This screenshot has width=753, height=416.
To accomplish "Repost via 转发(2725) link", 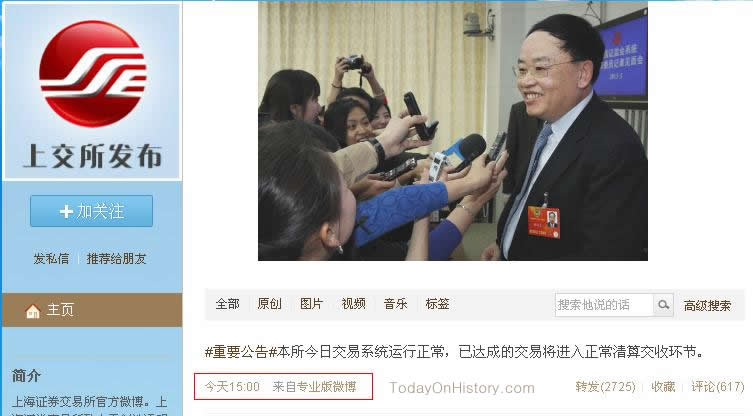I will (x=605, y=387).
